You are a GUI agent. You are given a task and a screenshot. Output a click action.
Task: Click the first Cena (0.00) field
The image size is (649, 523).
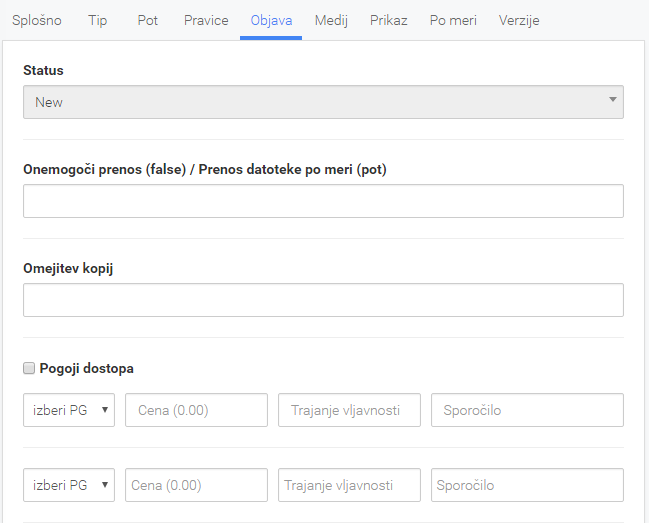197,410
